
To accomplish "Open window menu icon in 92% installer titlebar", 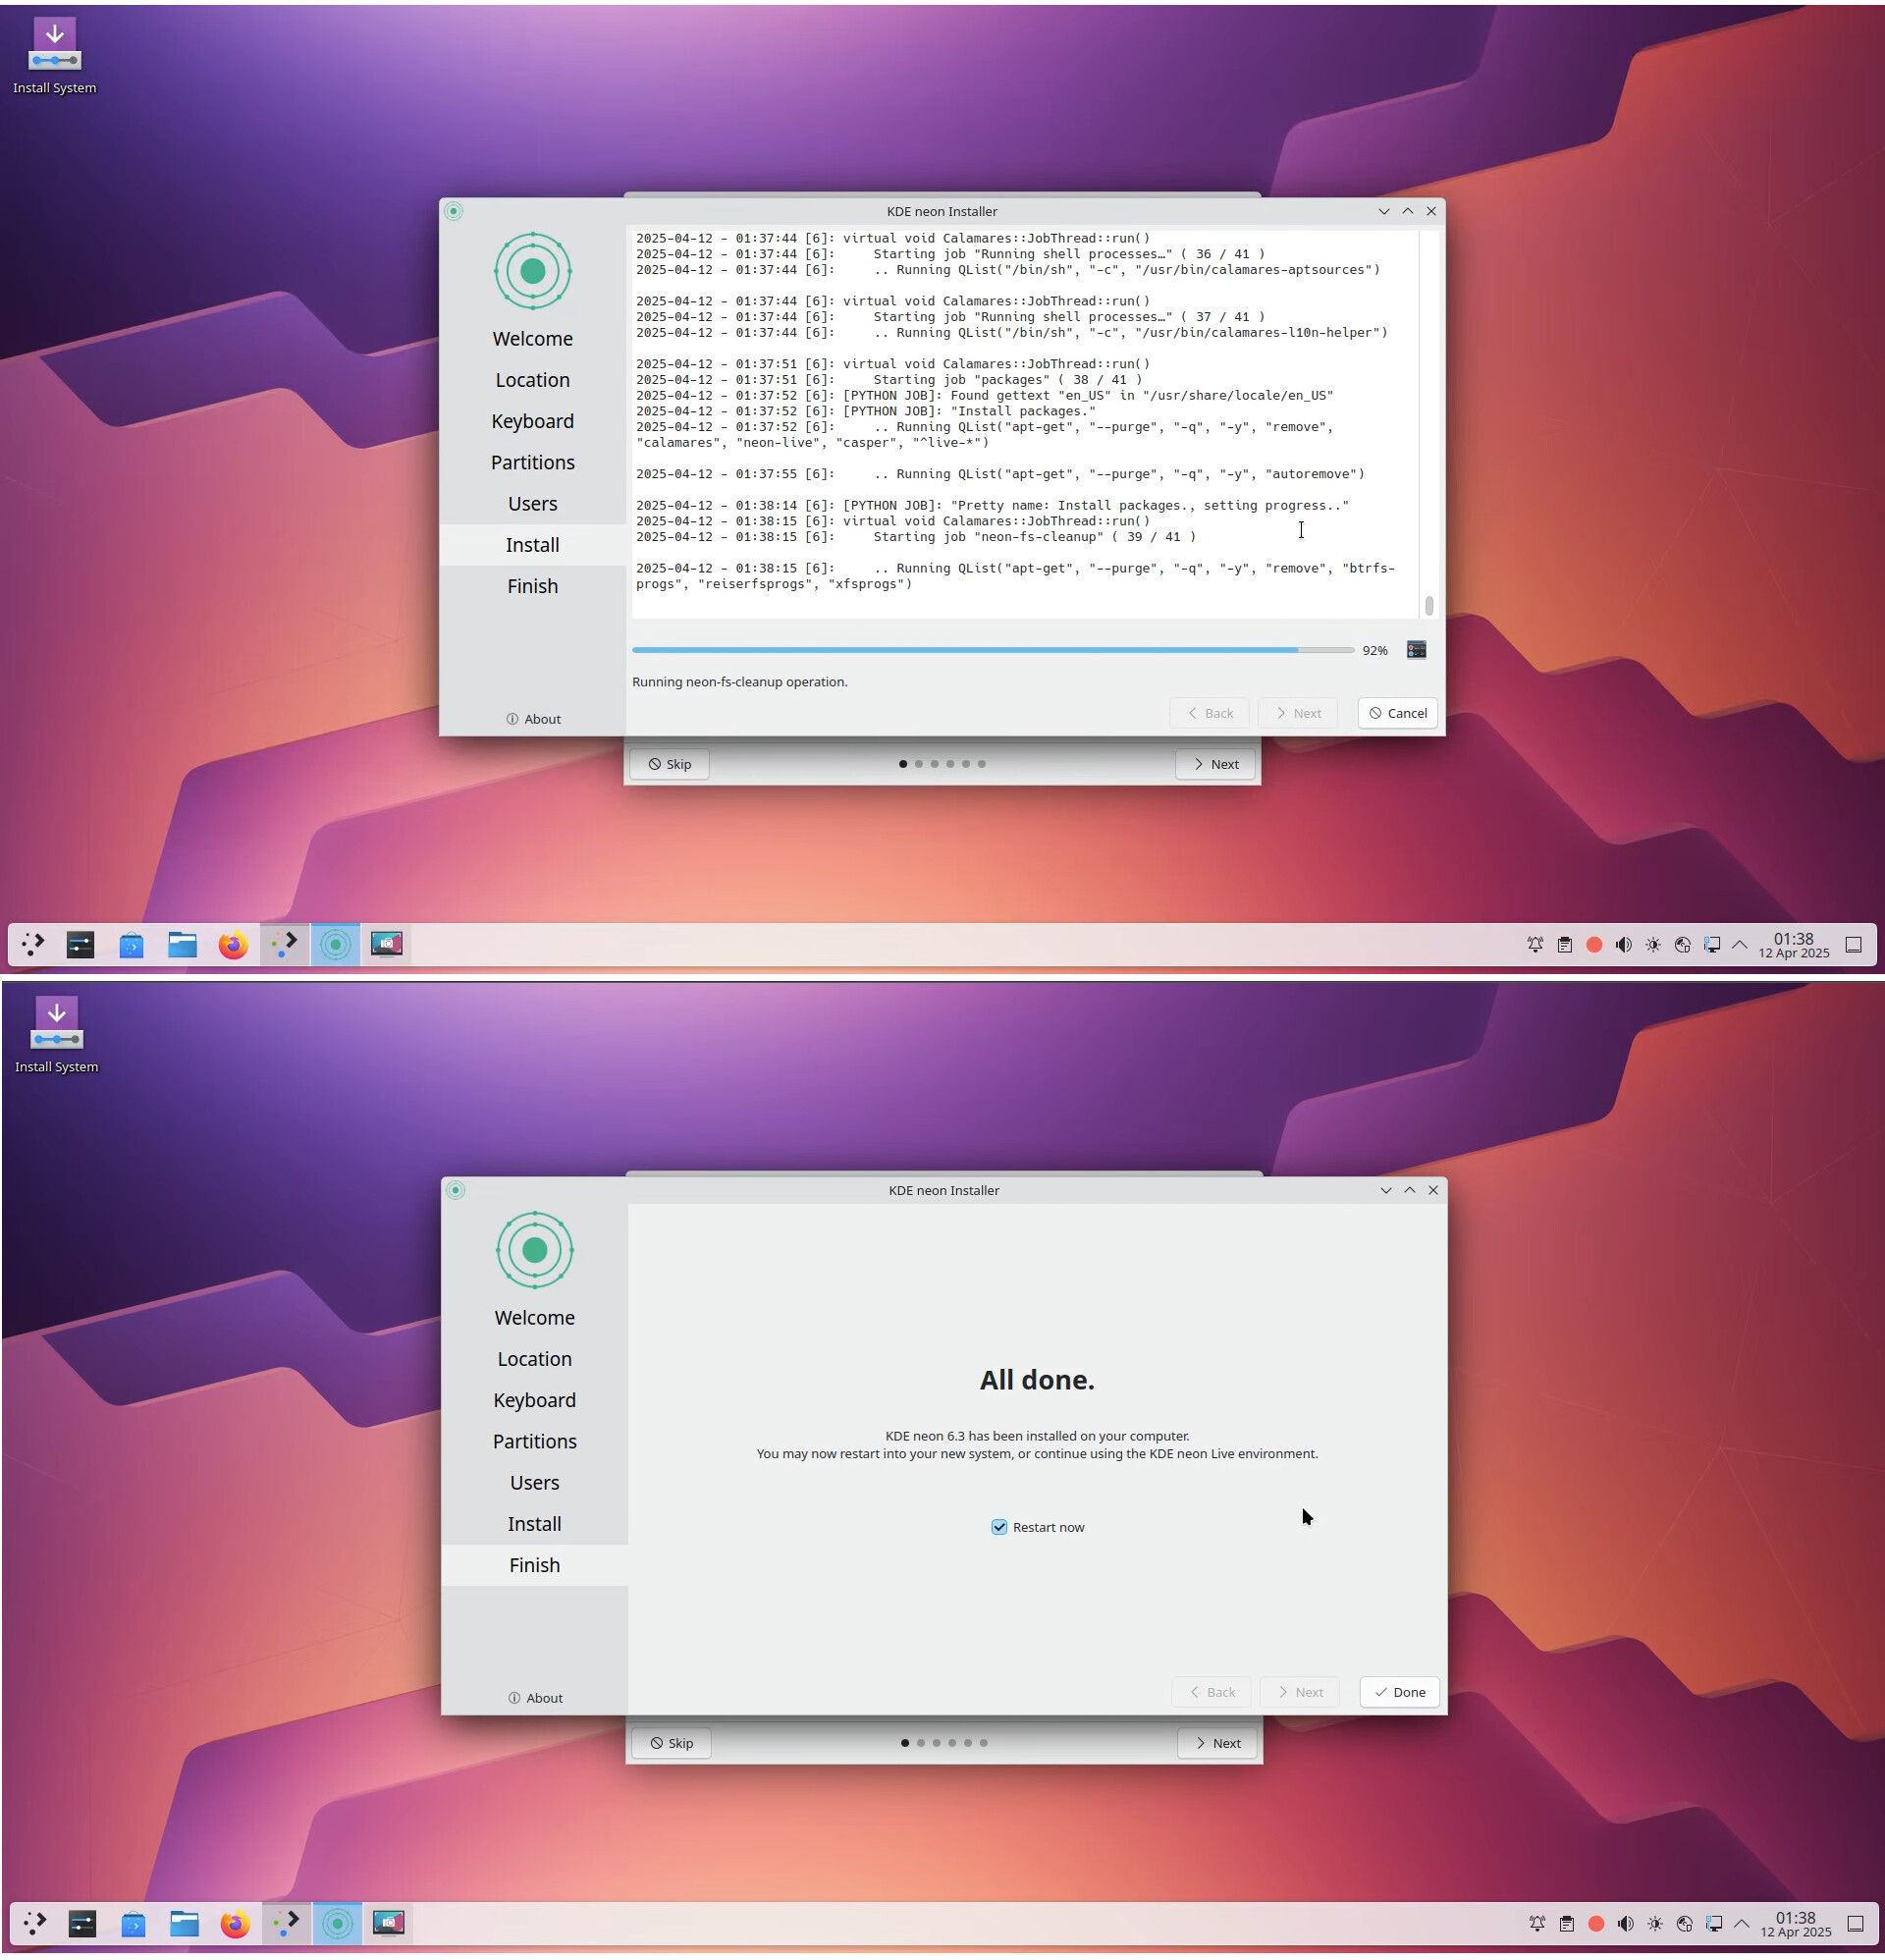I will tap(453, 211).
